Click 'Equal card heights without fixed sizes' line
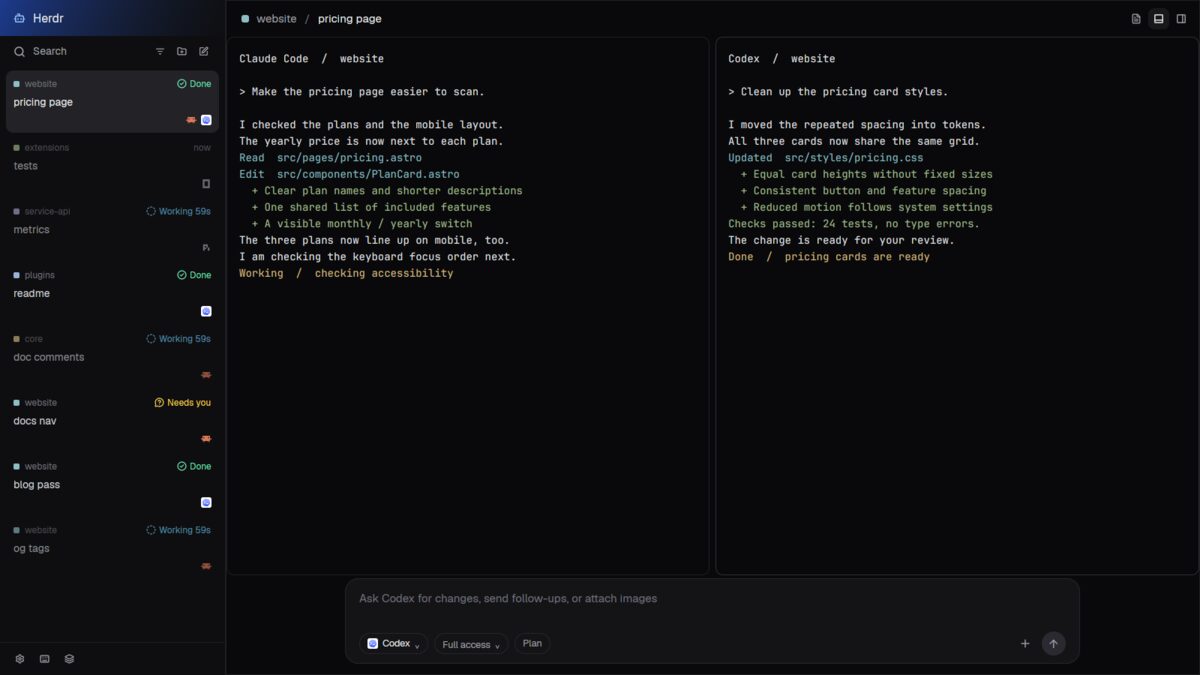Viewport: 1200px width, 675px height. [x=866, y=174]
